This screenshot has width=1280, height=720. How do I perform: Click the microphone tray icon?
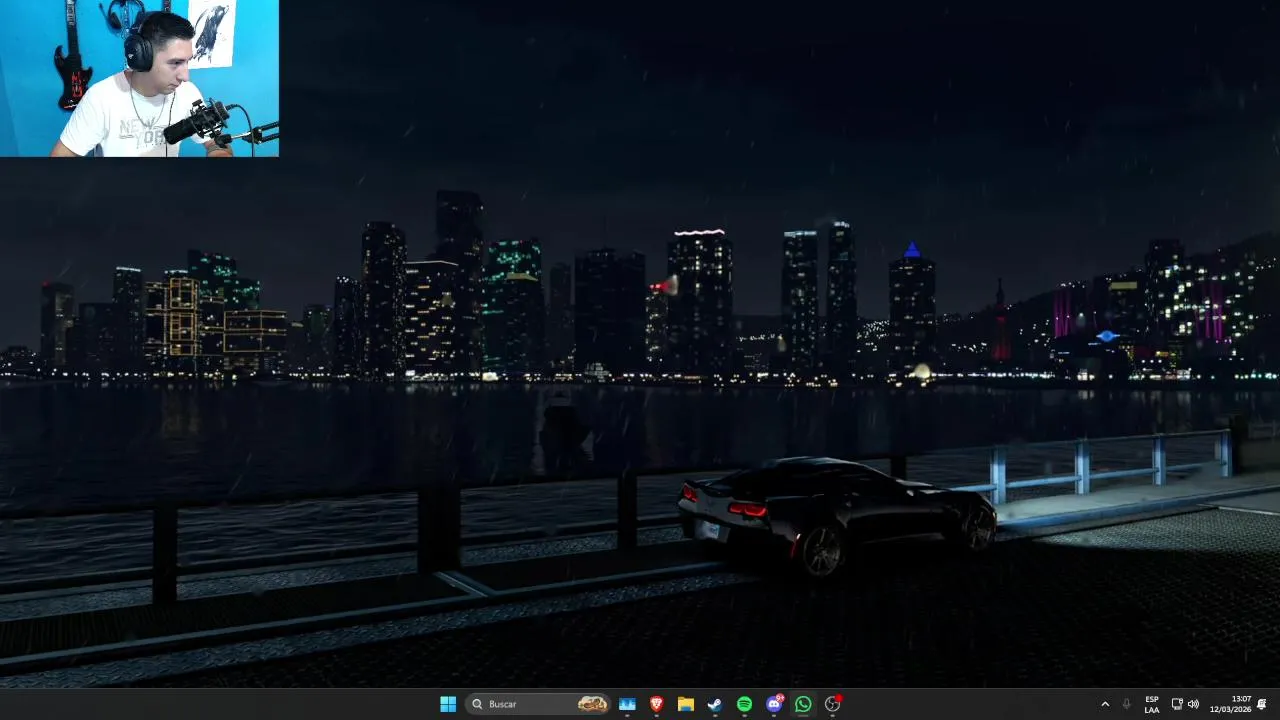point(1127,704)
